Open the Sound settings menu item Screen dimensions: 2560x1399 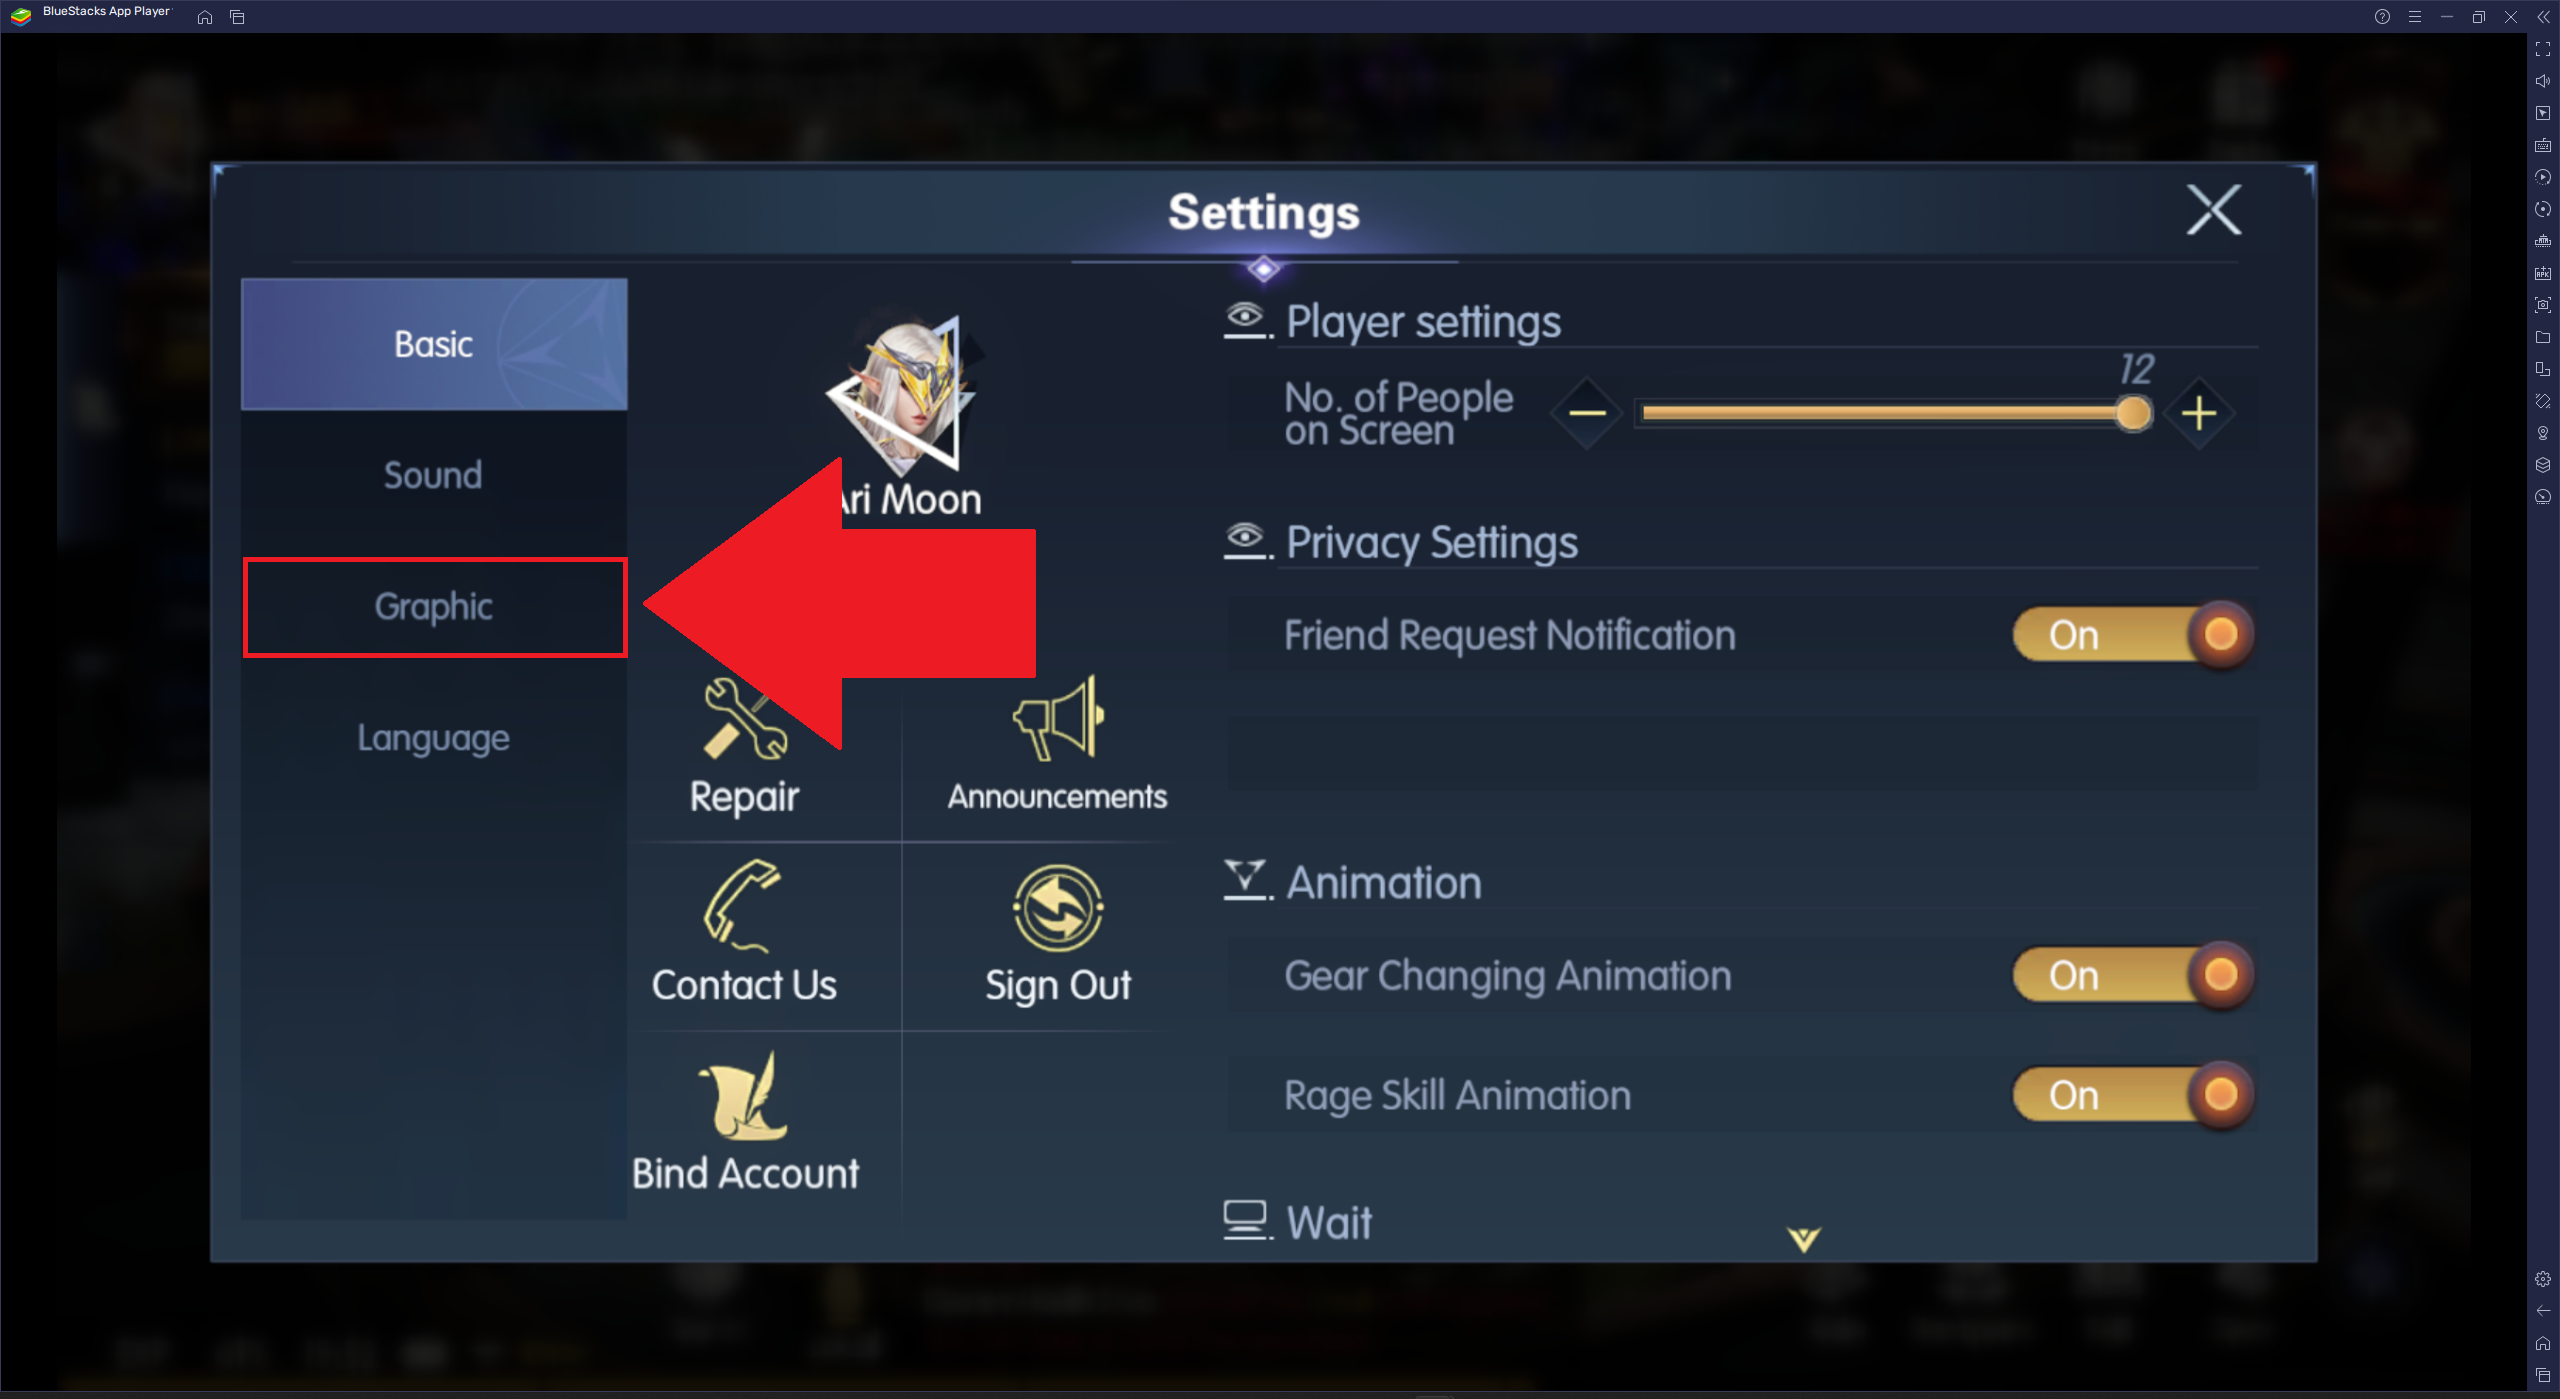(x=431, y=476)
